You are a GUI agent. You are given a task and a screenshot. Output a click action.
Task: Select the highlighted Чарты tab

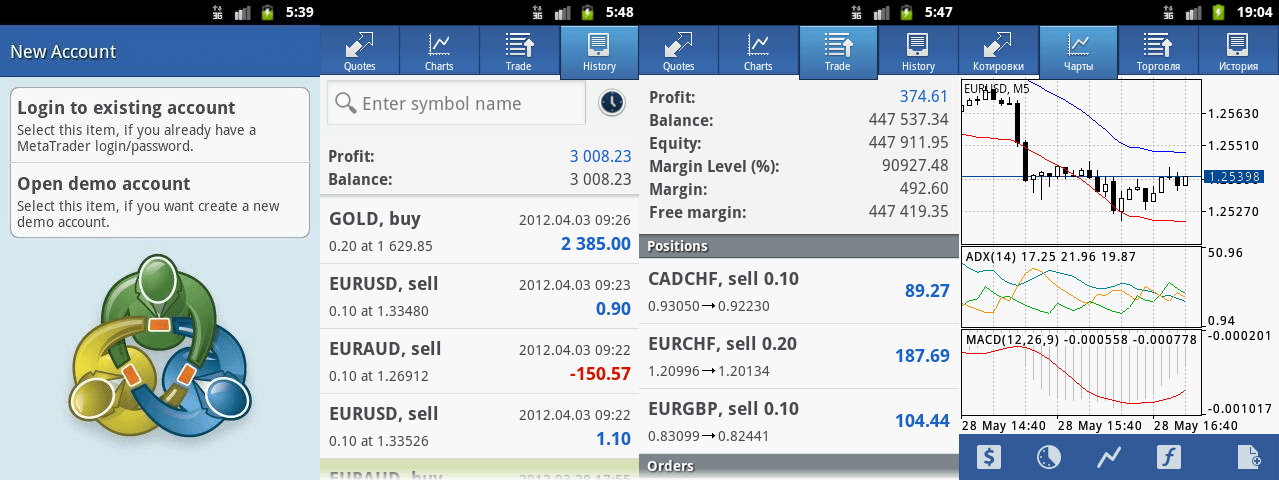1078,51
